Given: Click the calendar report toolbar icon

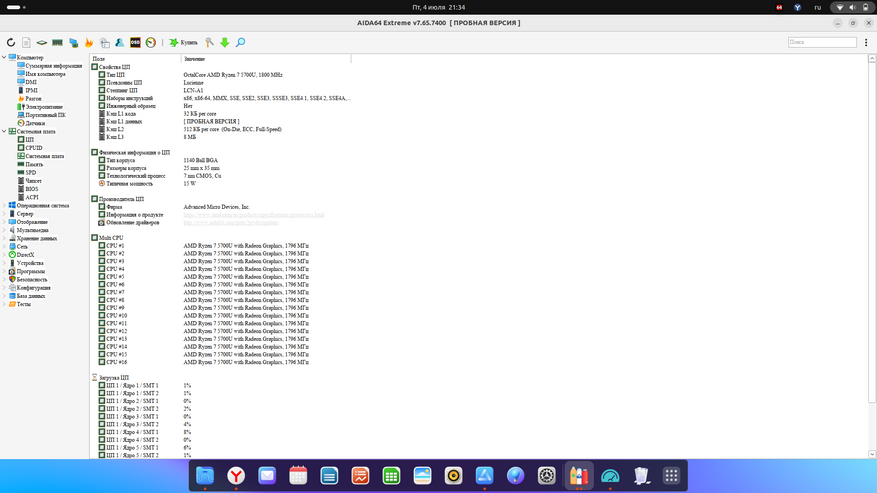Looking at the screenshot, I should [105, 43].
